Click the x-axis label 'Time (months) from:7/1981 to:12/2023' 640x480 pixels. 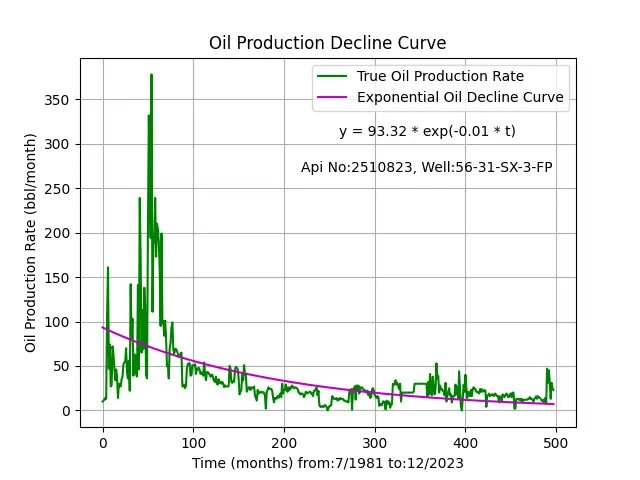click(328, 464)
